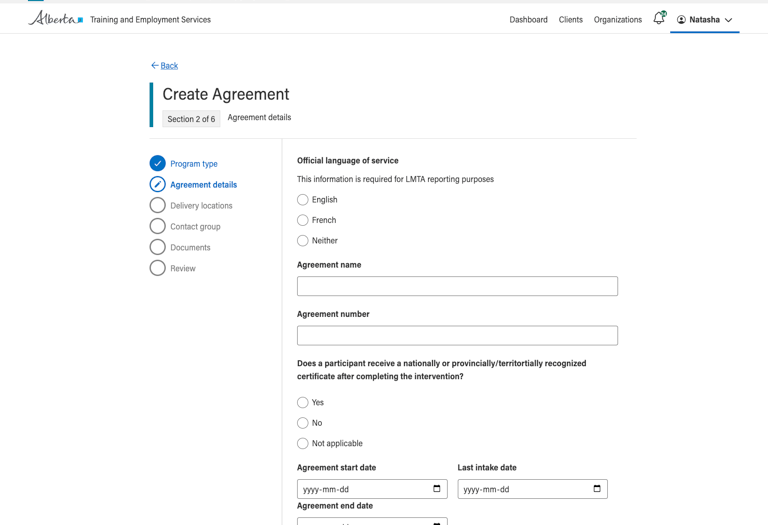Select the French radio option
Screen dimensions: 768x525
point(303,220)
